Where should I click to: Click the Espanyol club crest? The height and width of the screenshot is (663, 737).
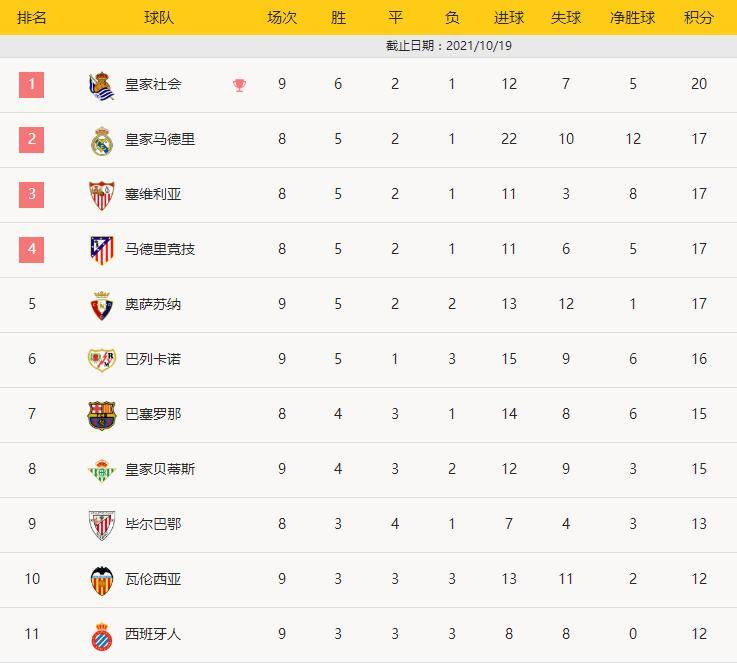[x=102, y=636]
